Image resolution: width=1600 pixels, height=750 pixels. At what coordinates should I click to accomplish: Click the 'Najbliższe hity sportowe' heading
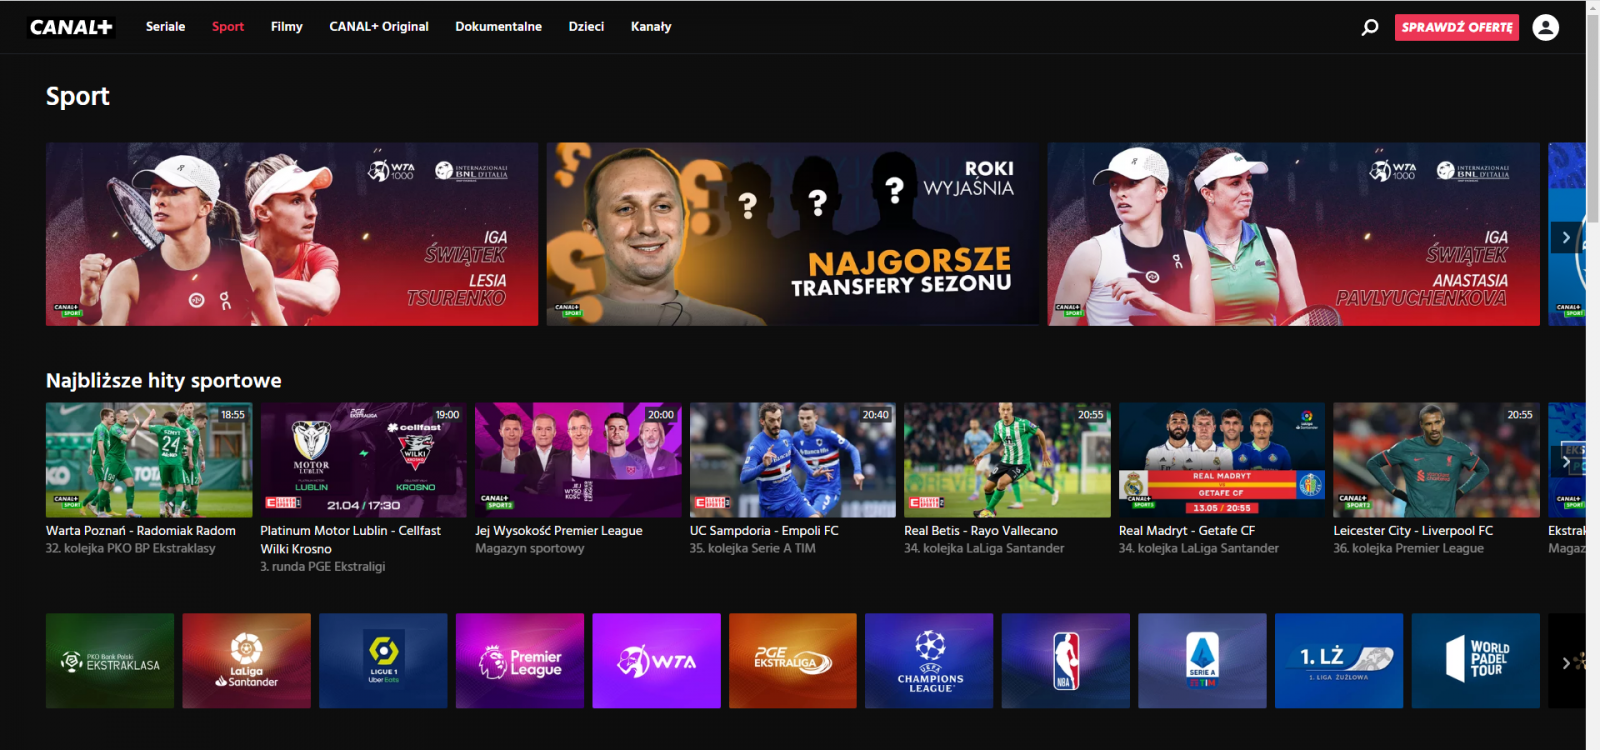[x=164, y=381]
